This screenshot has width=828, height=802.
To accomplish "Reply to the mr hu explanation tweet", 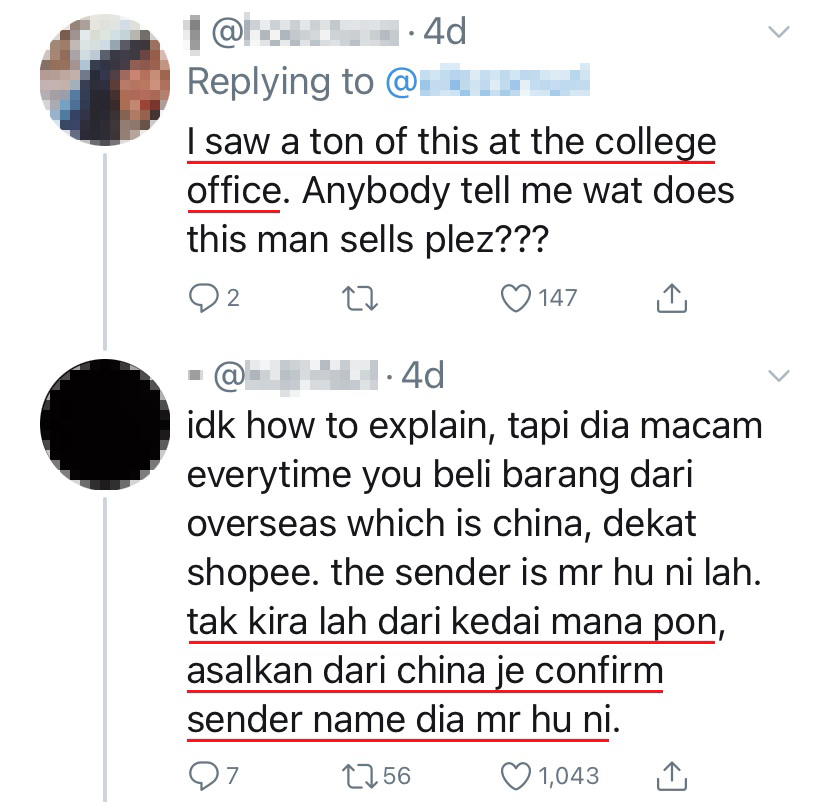I will pyautogui.click(x=204, y=774).
